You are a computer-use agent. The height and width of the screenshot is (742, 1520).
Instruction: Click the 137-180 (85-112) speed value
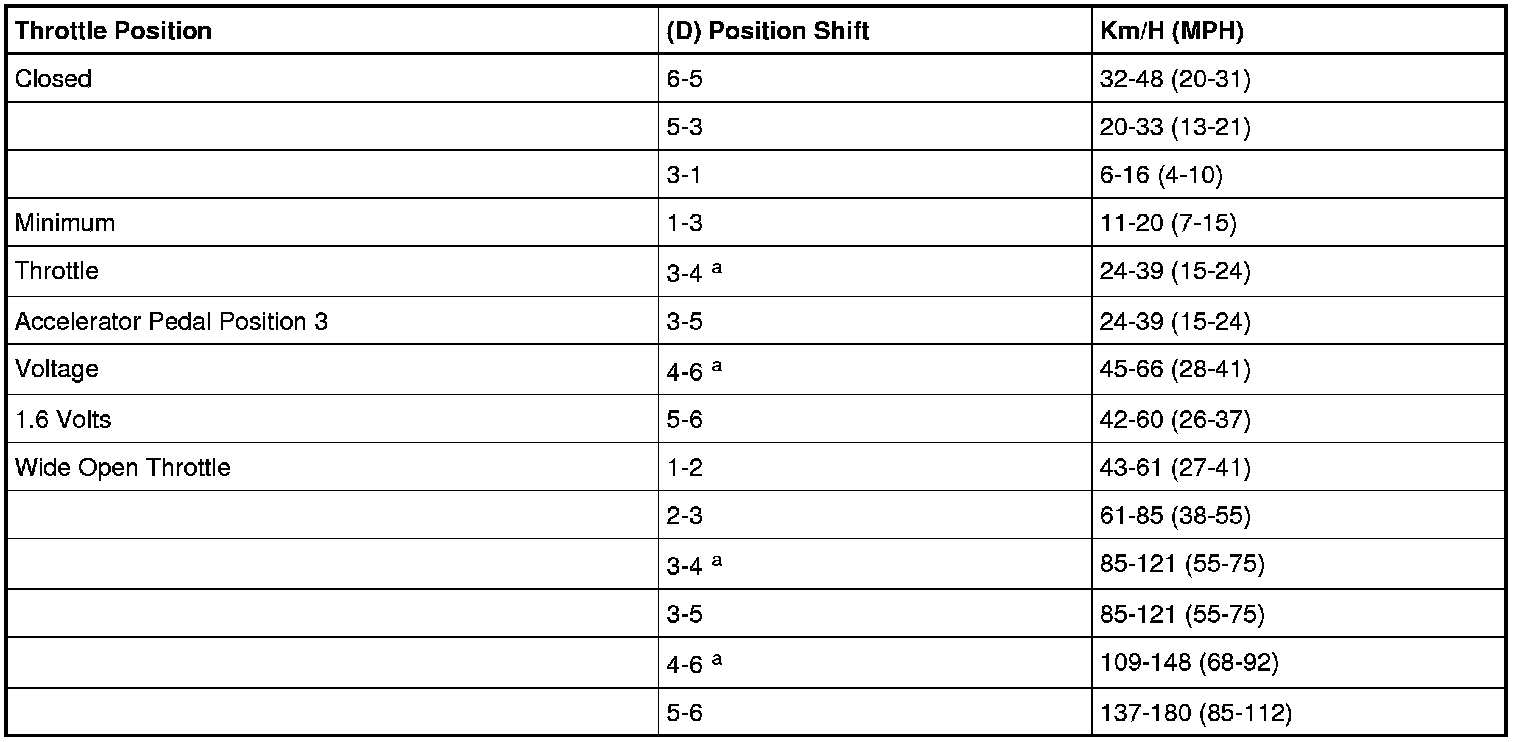coord(1195,713)
